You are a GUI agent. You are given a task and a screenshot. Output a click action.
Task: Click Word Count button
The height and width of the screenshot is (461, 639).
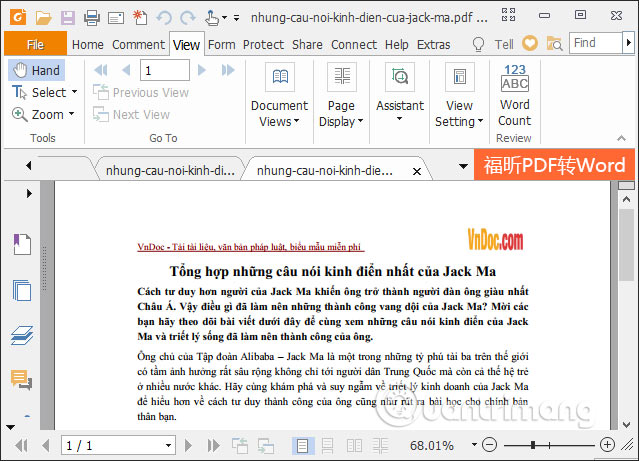(515, 96)
